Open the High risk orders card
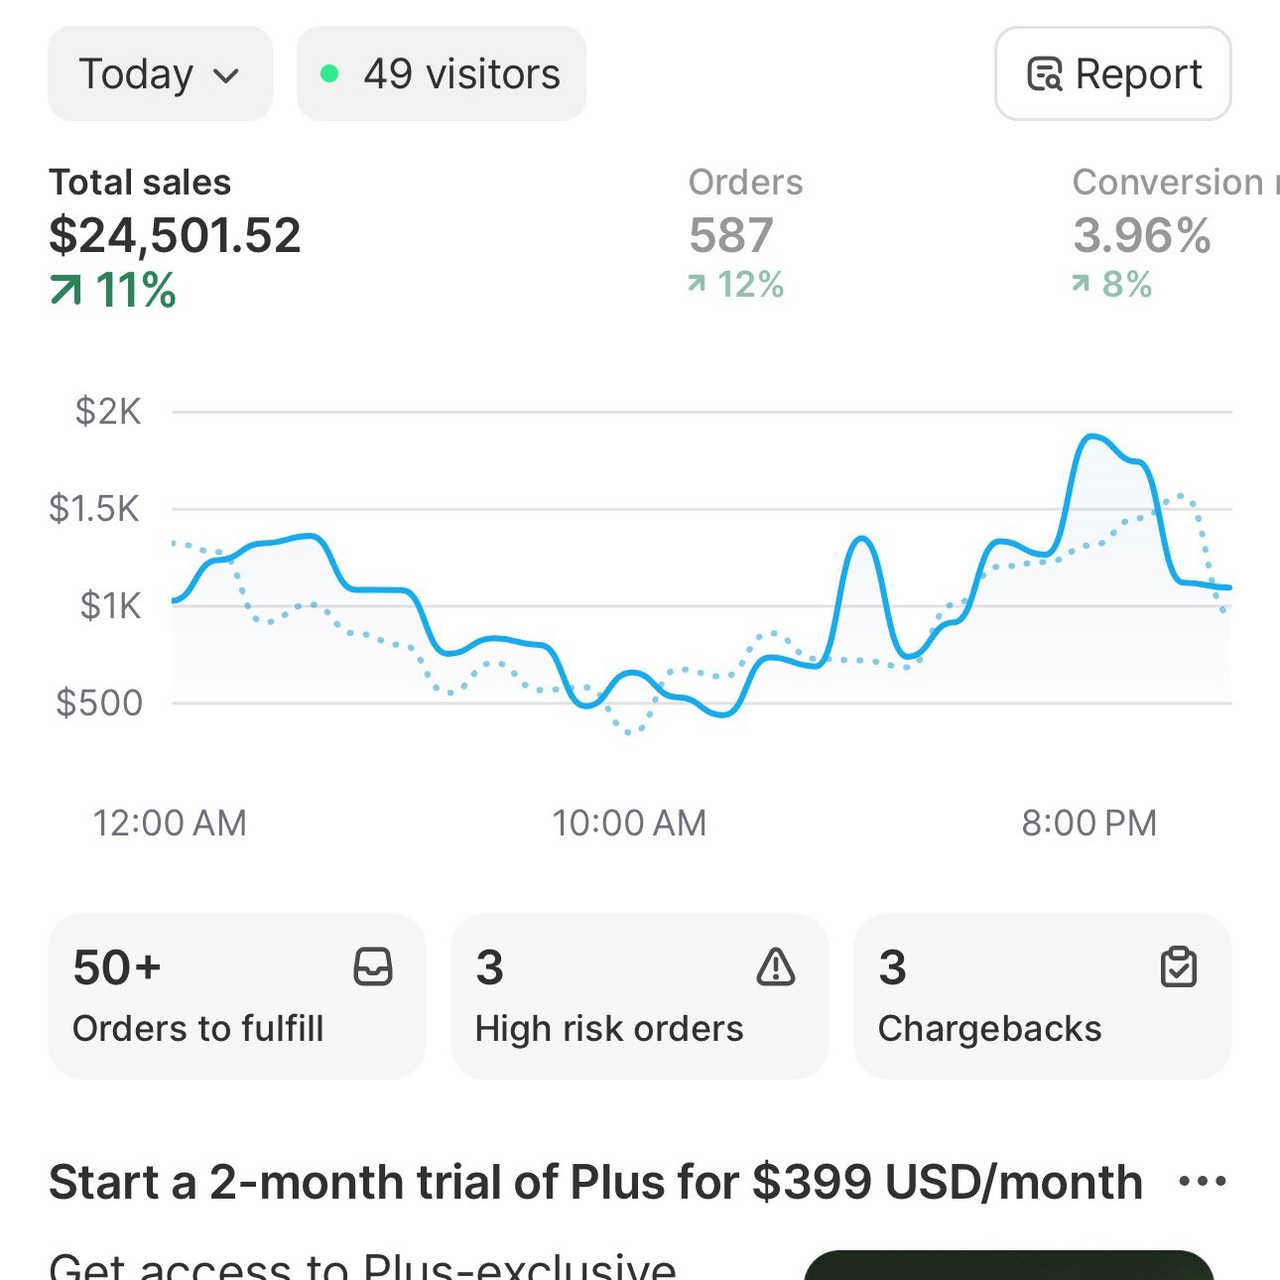1280x1280 pixels. point(639,996)
